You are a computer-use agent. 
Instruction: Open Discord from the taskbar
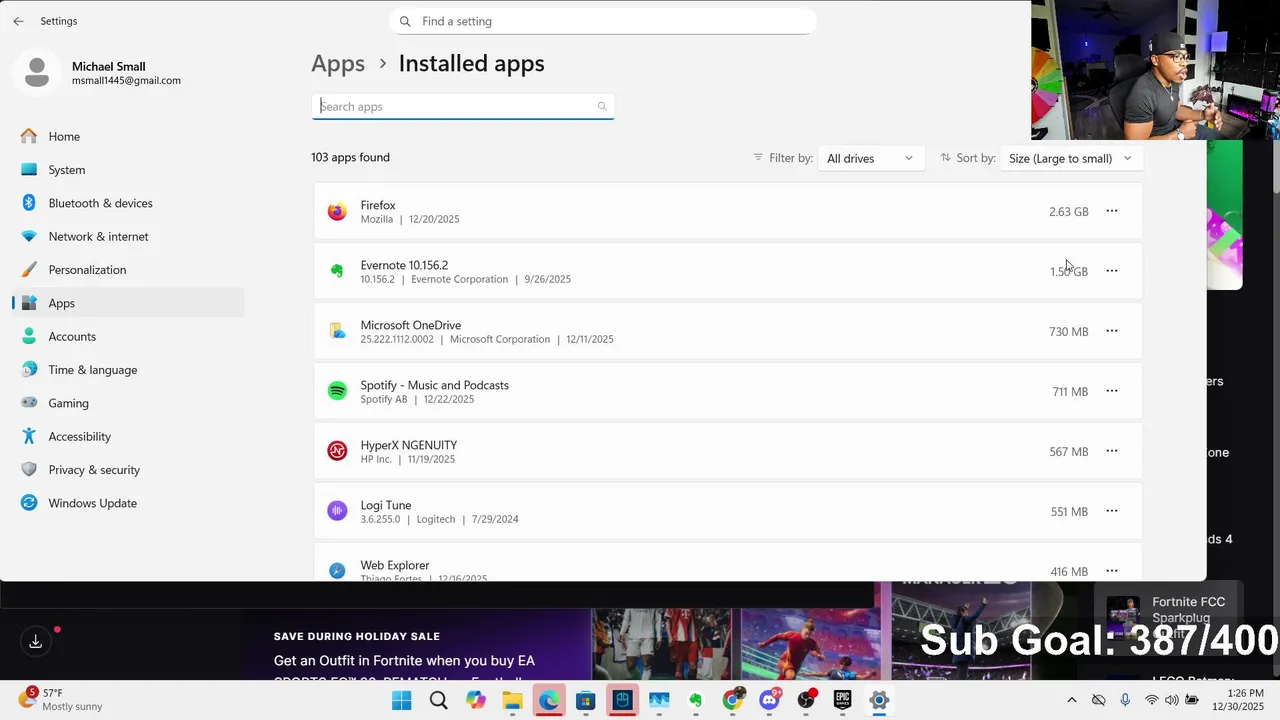pyautogui.click(x=769, y=700)
